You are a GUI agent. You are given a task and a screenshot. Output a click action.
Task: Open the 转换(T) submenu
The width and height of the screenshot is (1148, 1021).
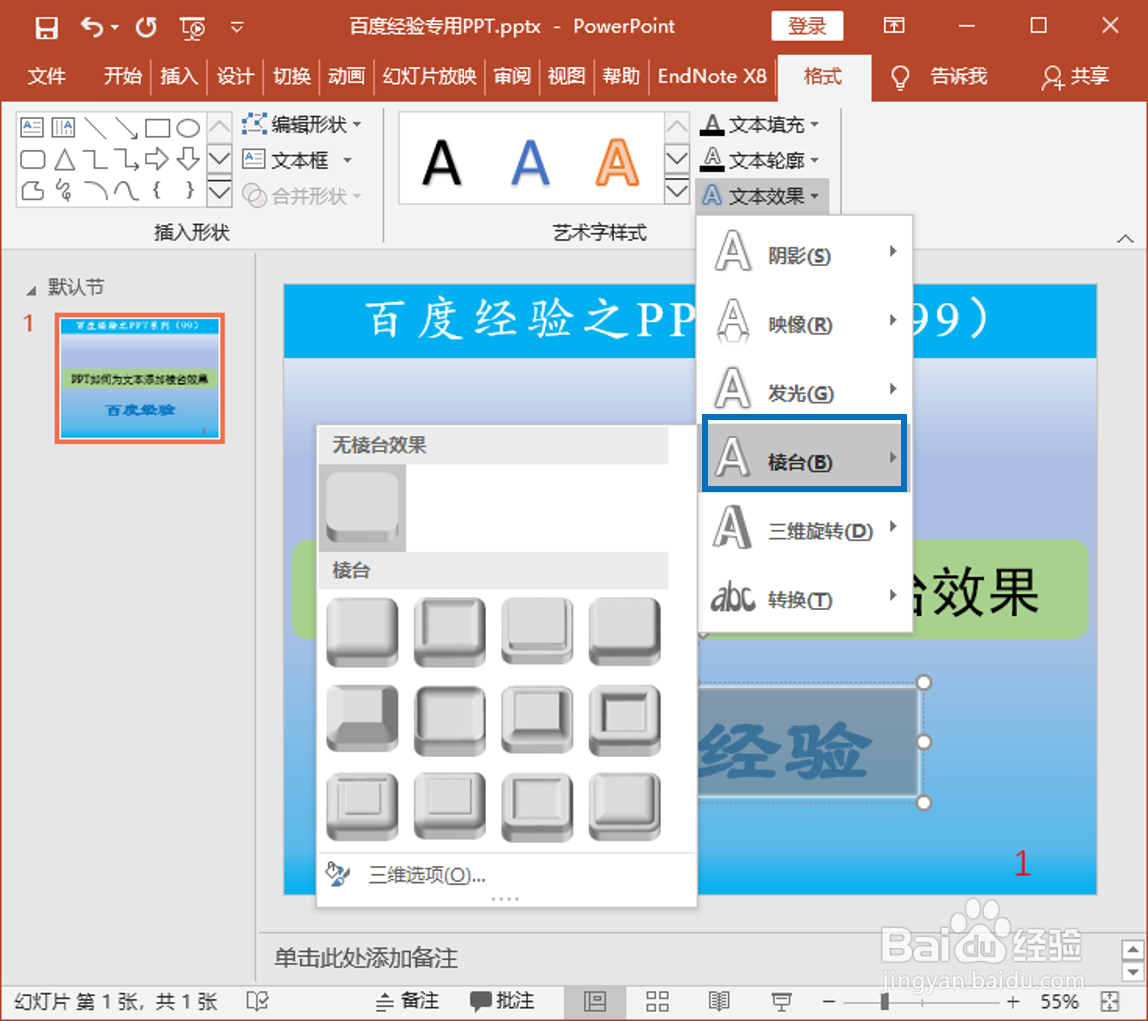point(804,599)
